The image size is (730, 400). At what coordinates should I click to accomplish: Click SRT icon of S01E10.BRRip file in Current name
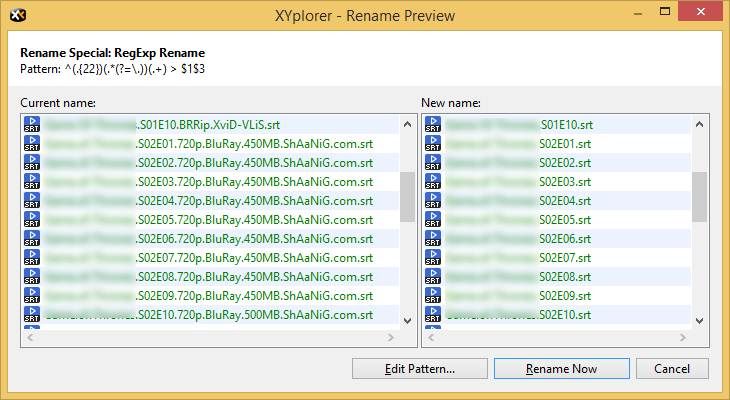[32, 125]
